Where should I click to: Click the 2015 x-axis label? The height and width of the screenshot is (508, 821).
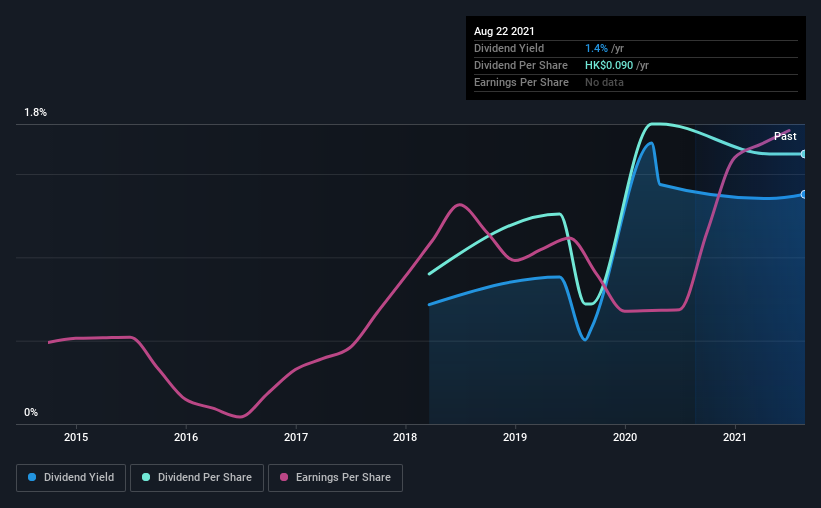coord(76,437)
